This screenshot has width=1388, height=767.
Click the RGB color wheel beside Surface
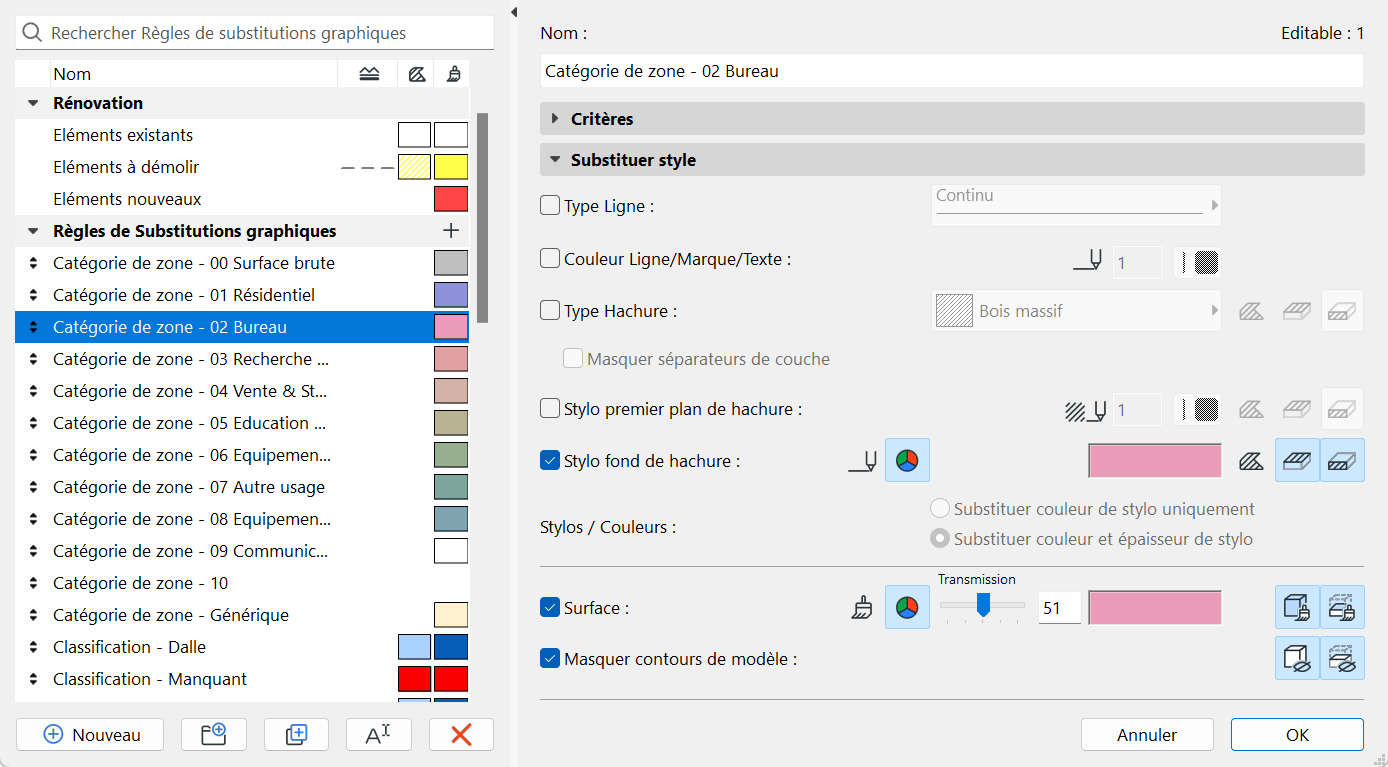[907, 608]
